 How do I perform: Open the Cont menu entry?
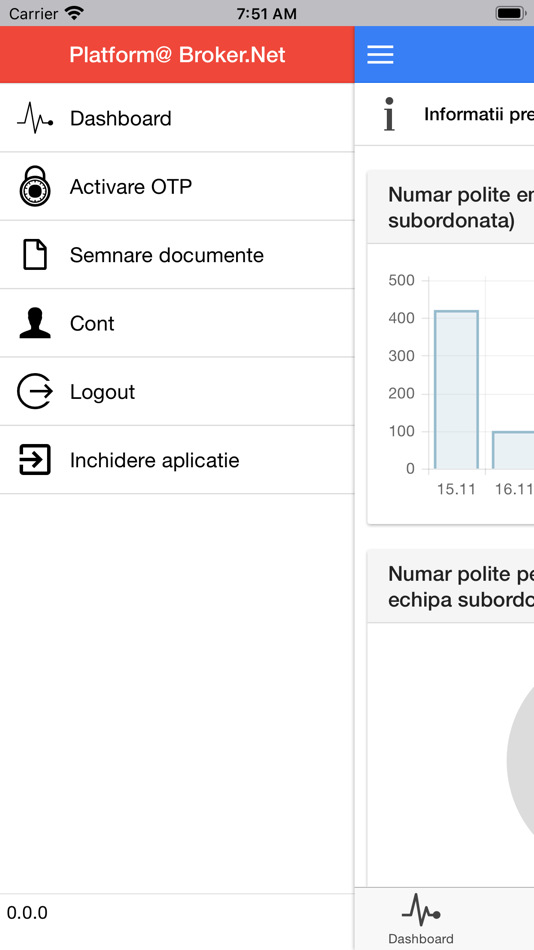pyautogui.click(x=176, y=324)
